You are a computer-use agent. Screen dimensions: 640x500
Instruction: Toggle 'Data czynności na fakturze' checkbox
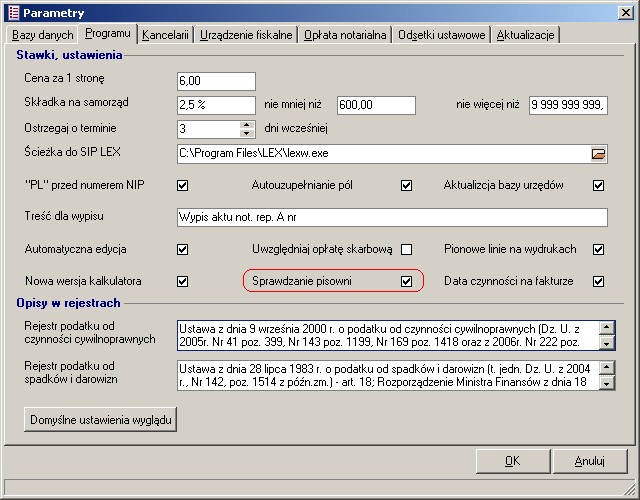tap(598, 282)
